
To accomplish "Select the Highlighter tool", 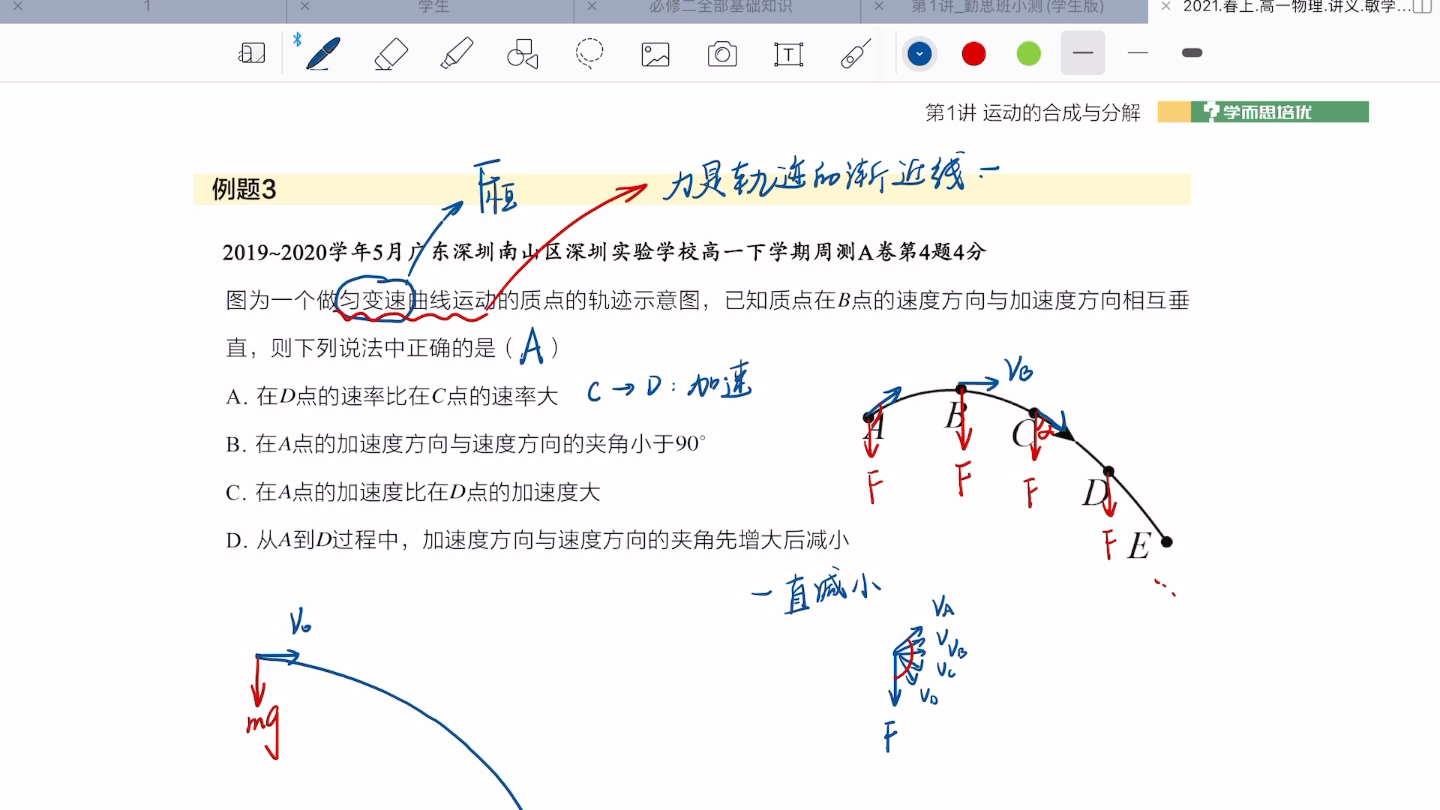I will tap(457, 53).
